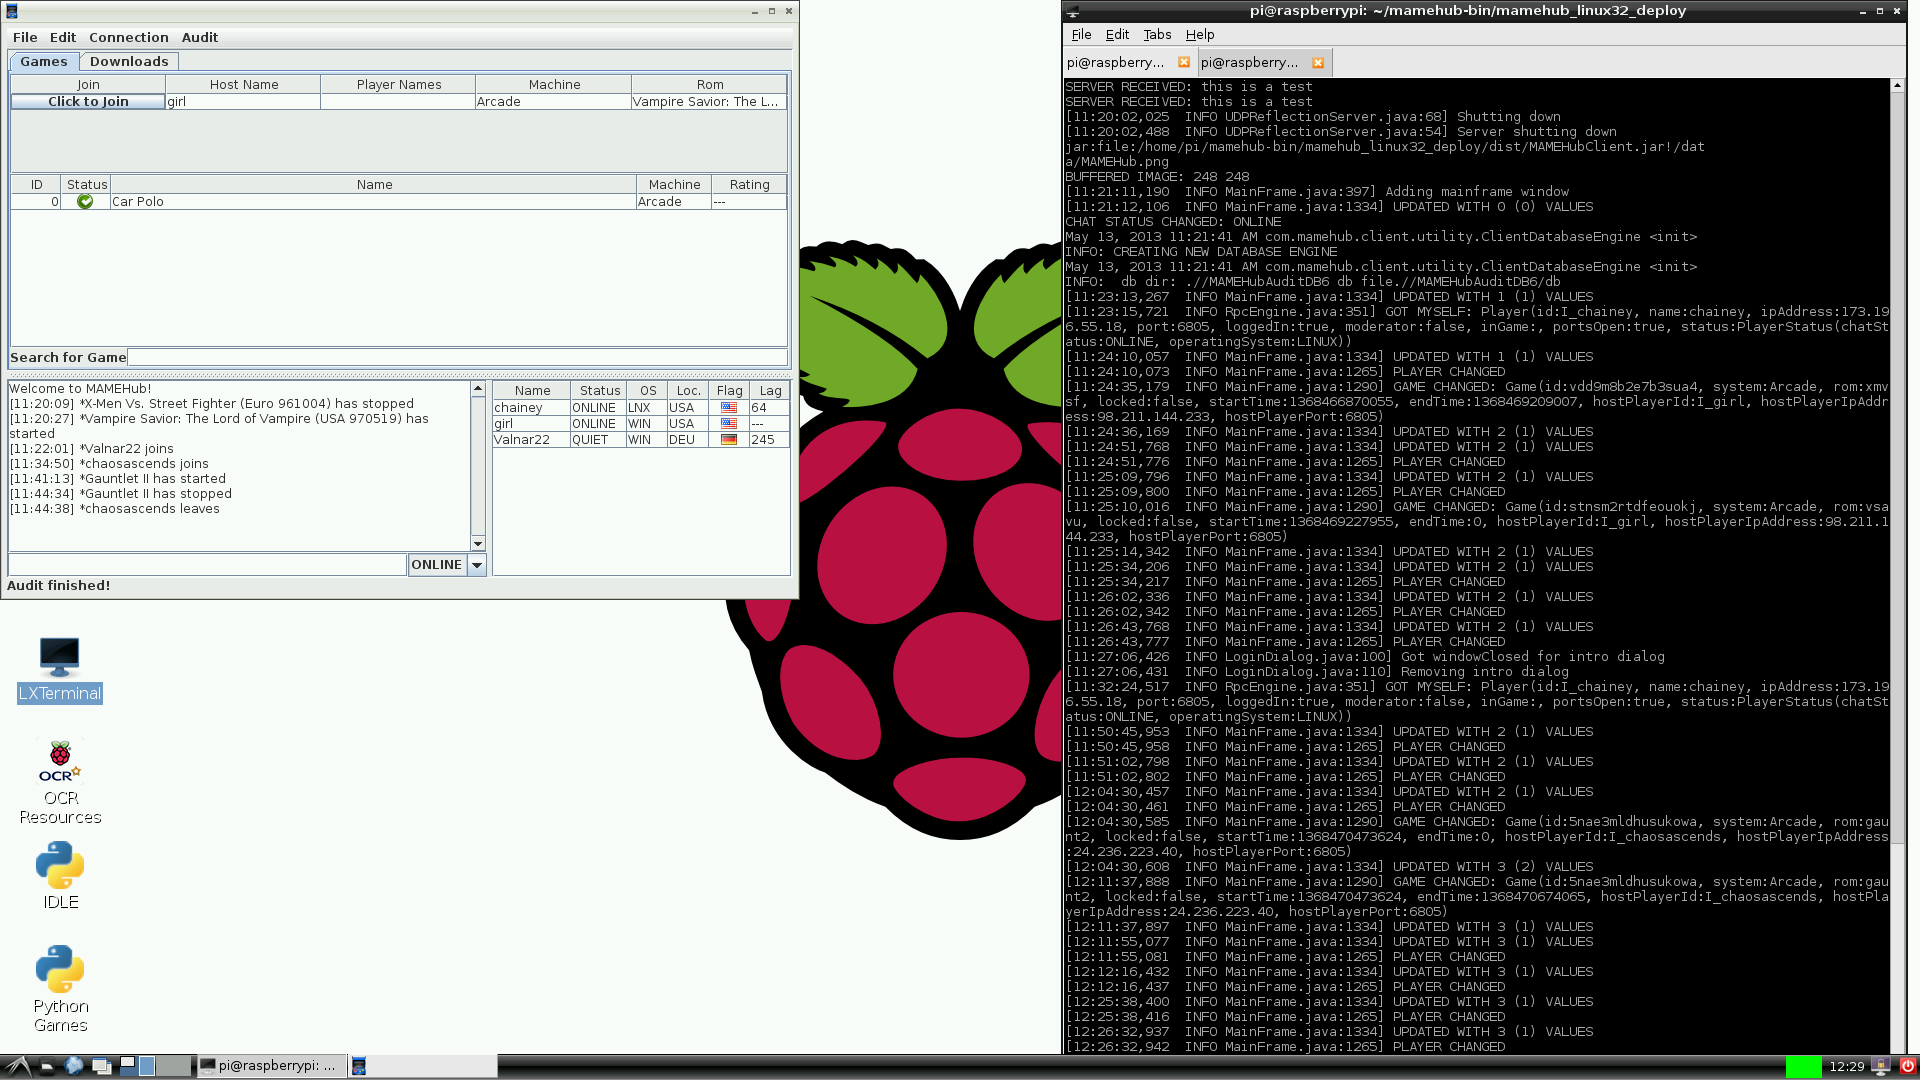The width and height of the screenshot is (1920, 1080).
Task: Click the USA flag in girl's row
Action: click(729, 424)
